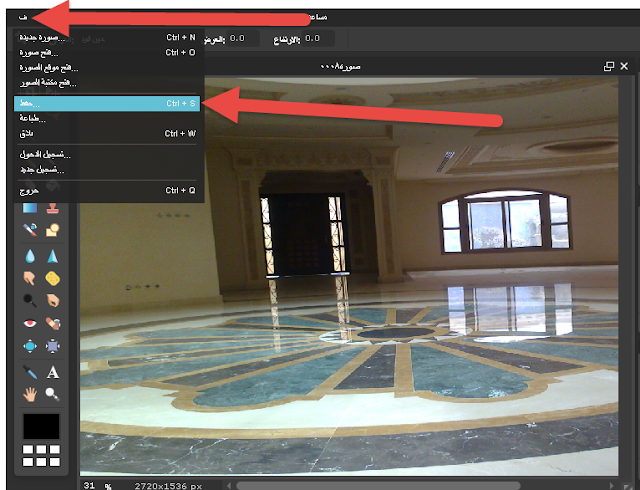The width and height of the screenshot is (640, 490).
Task: Select the Hand pan tool
Action: (30, 394)
